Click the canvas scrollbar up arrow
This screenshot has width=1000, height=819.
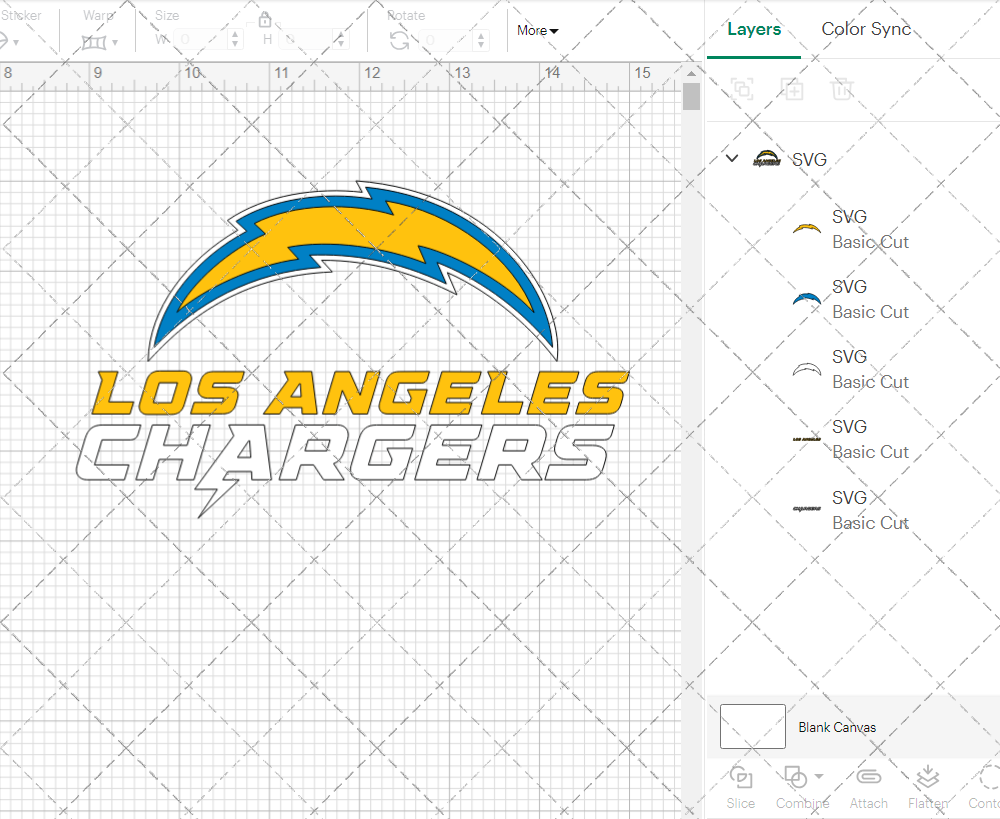[x=691, y=73]
